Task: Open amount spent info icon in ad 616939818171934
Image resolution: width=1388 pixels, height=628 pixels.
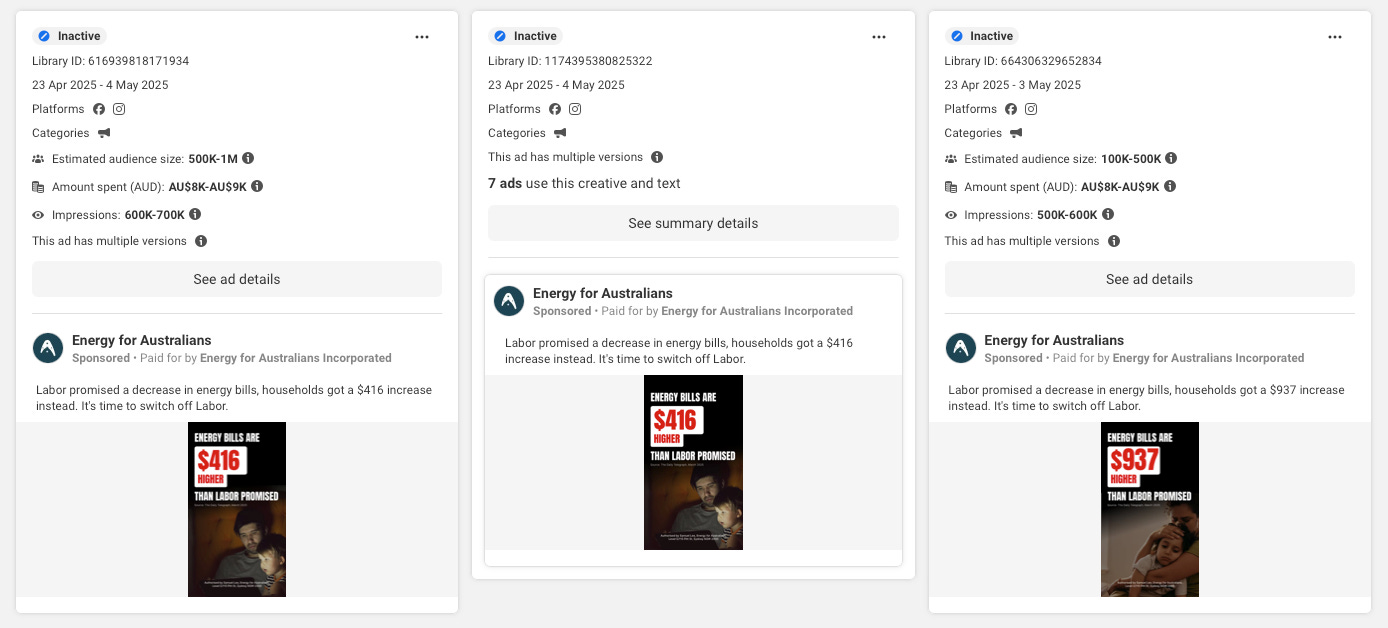Action: click(257, 186)
